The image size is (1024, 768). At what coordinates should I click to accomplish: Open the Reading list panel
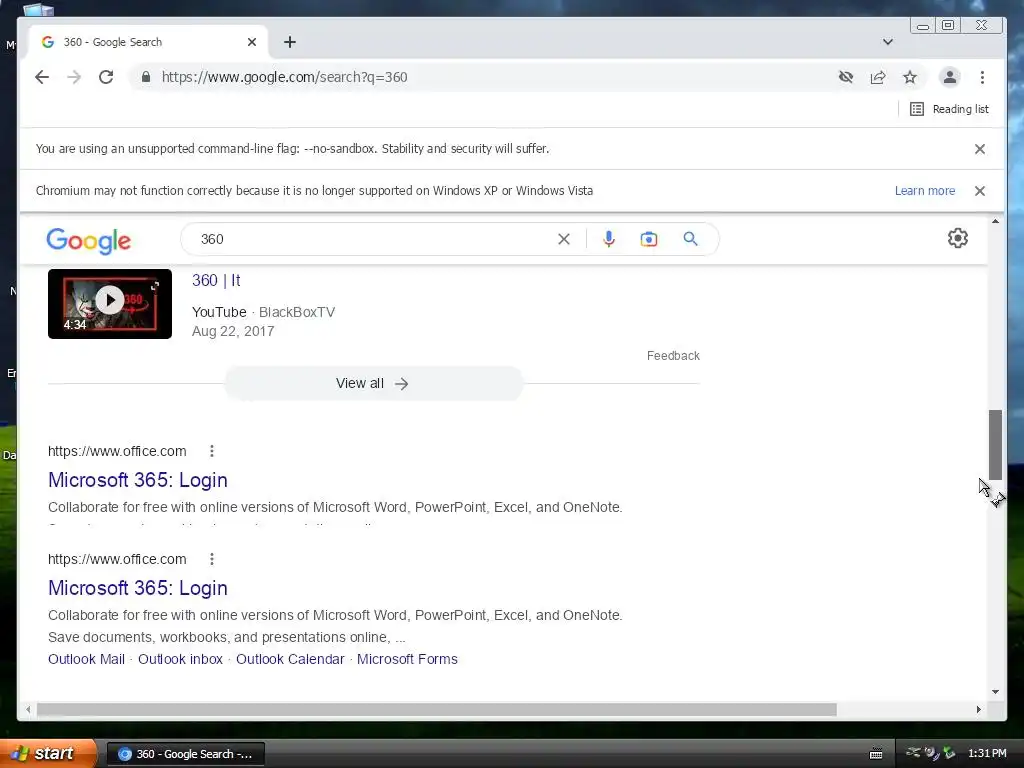pyautogui.click(x=950, y=109)
